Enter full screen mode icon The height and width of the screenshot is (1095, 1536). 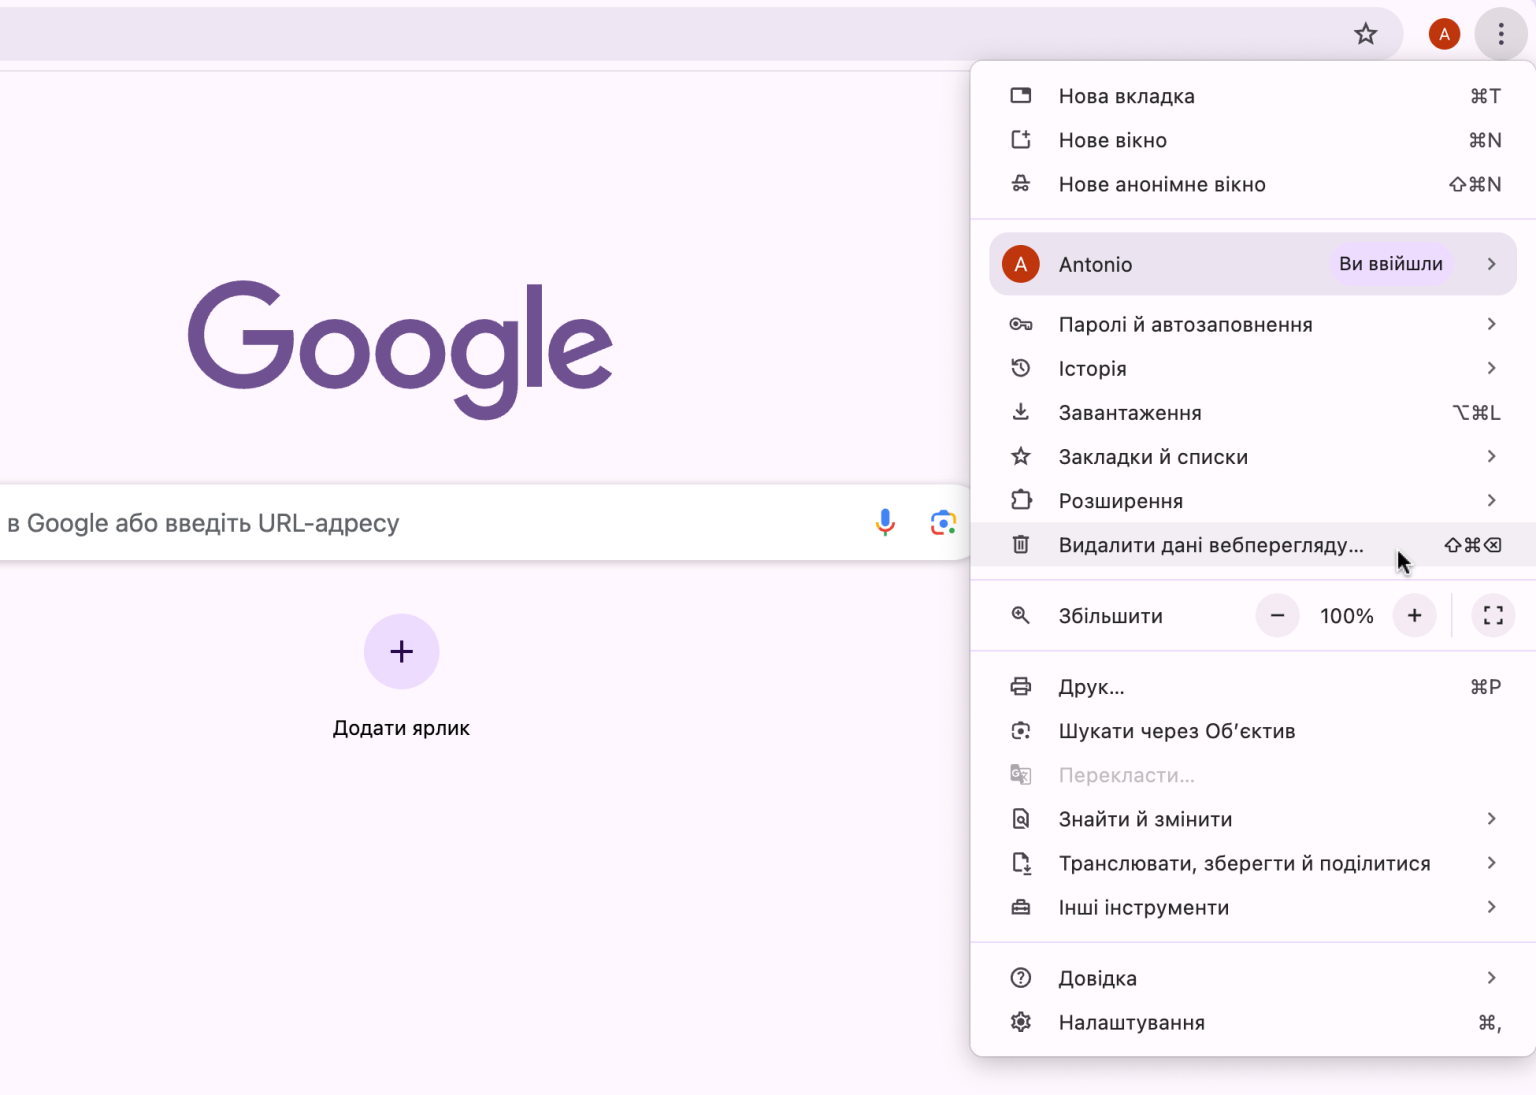1493,616
